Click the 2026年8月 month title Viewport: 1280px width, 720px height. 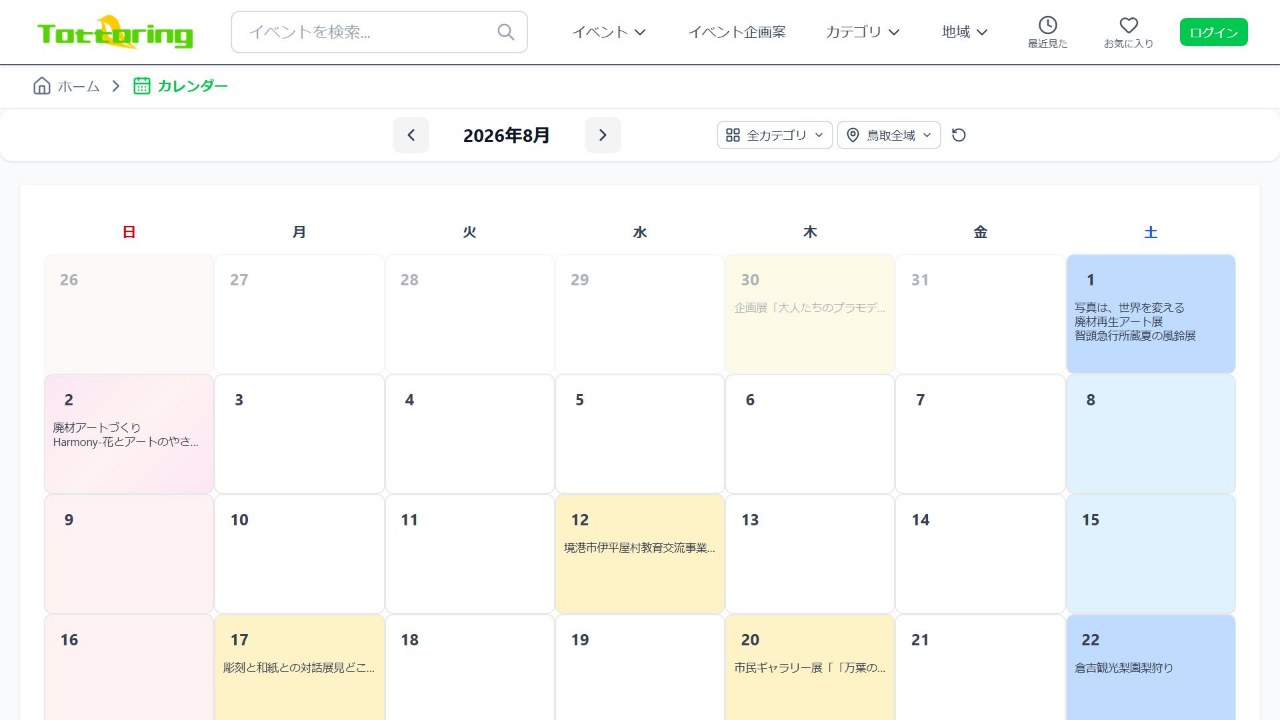click(507, 135)
